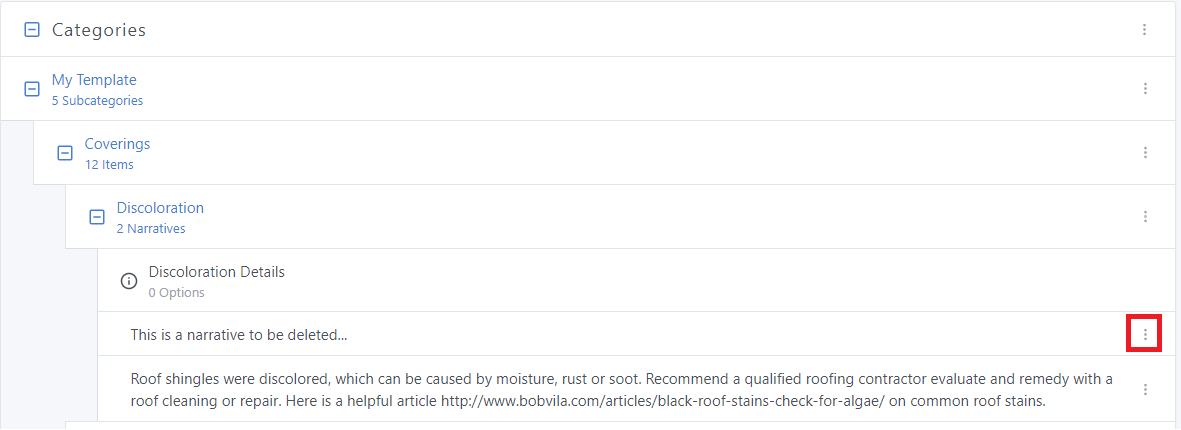Click the 2 Narratives label

click(151, 229)
